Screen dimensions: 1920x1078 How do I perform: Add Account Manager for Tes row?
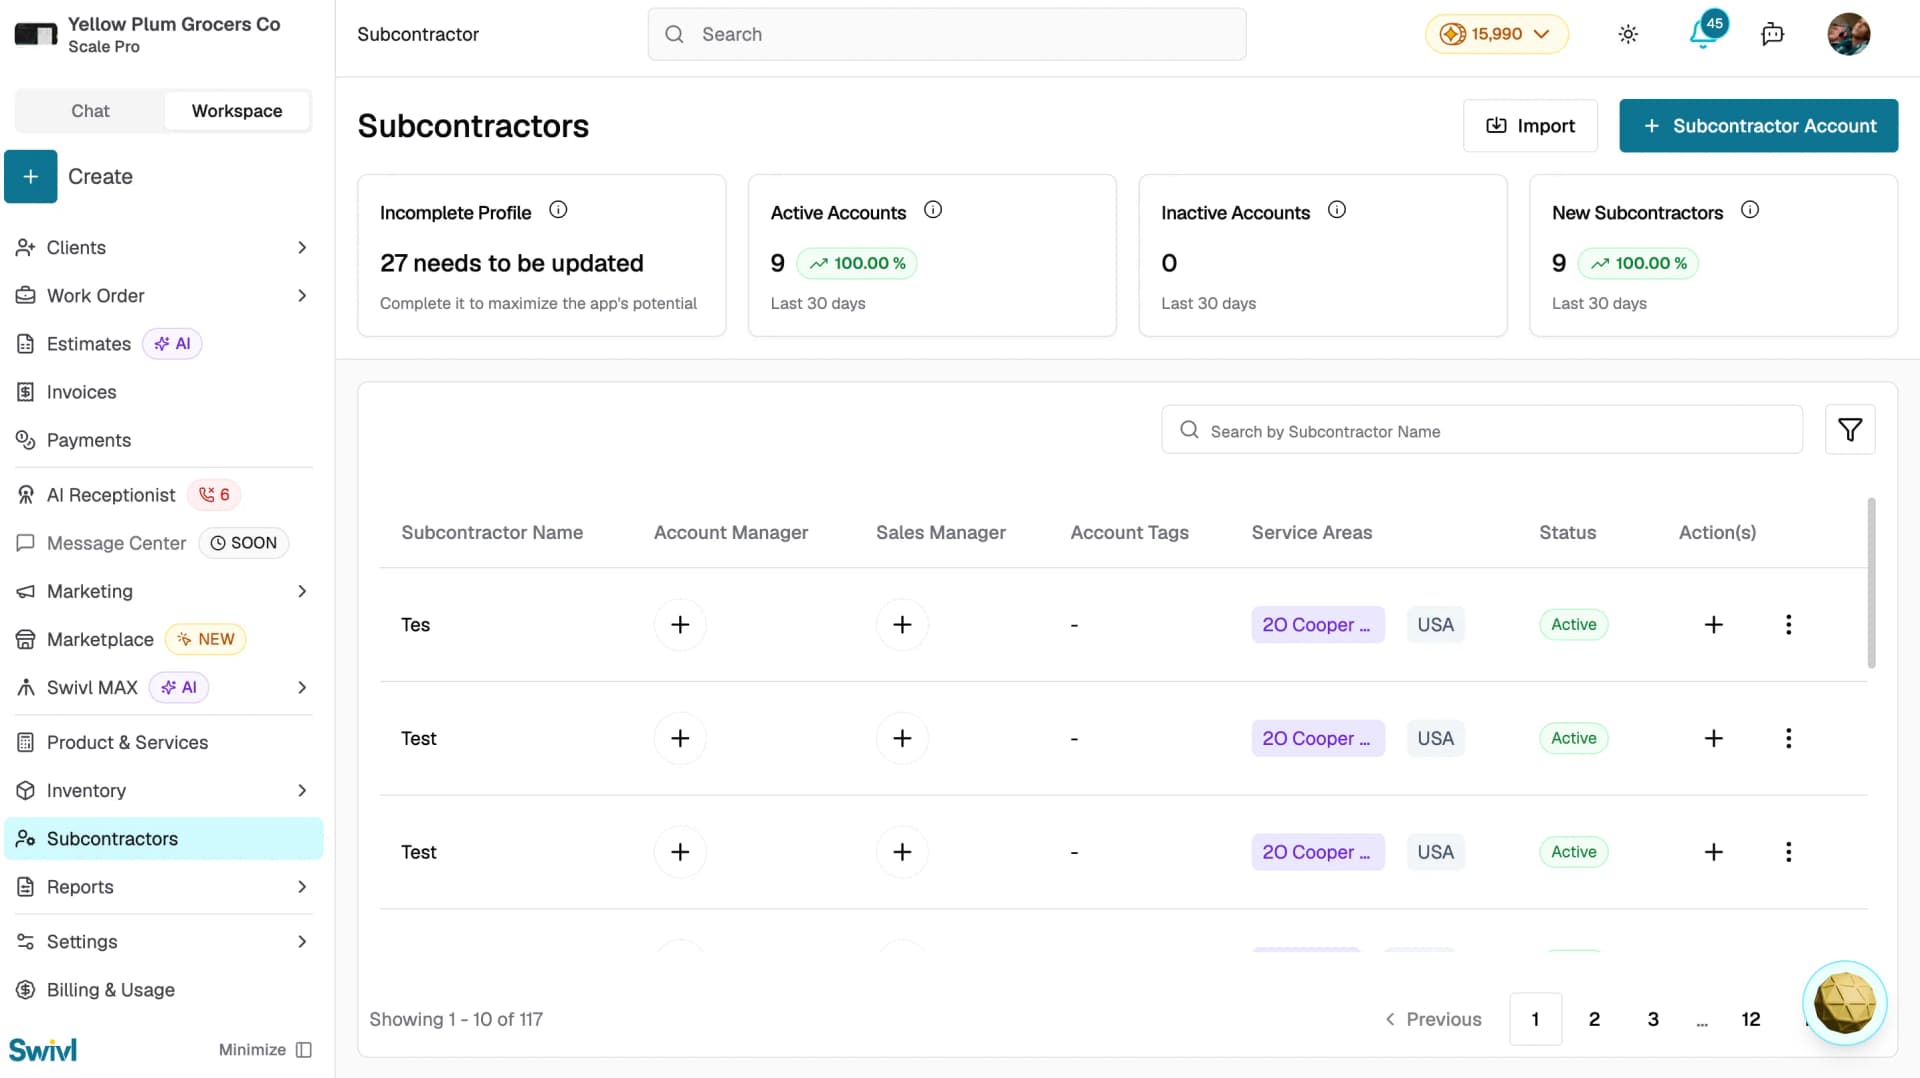click(x=680, y=625)
